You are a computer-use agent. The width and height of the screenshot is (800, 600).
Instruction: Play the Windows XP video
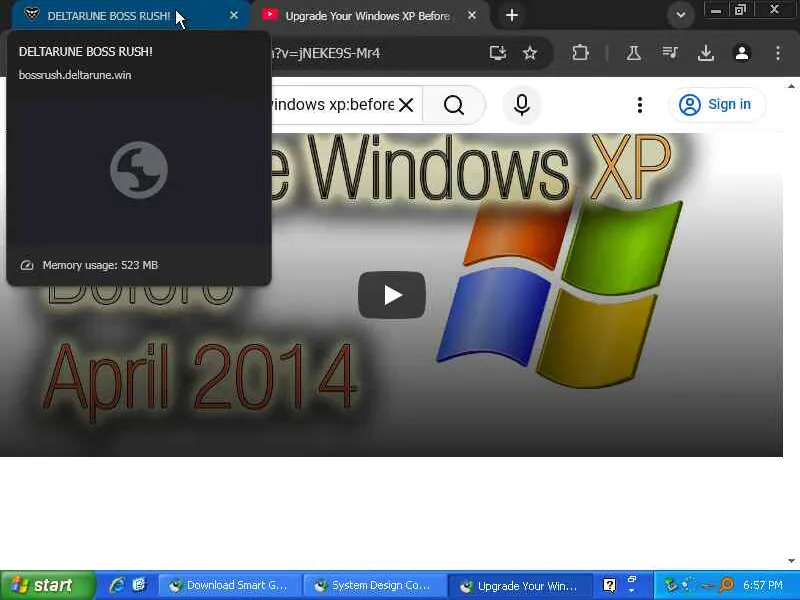392,295
